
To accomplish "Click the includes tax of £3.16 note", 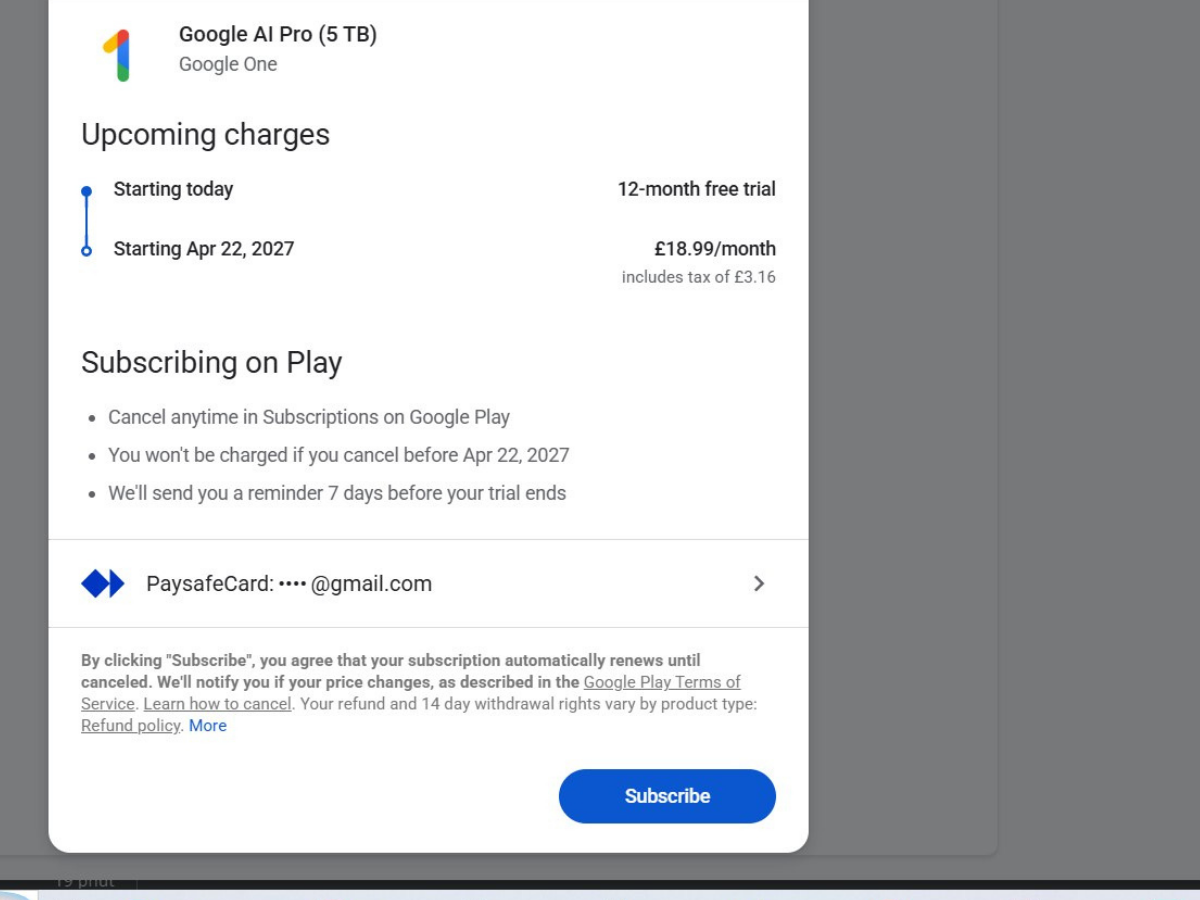I will click(x=698, y=277).
